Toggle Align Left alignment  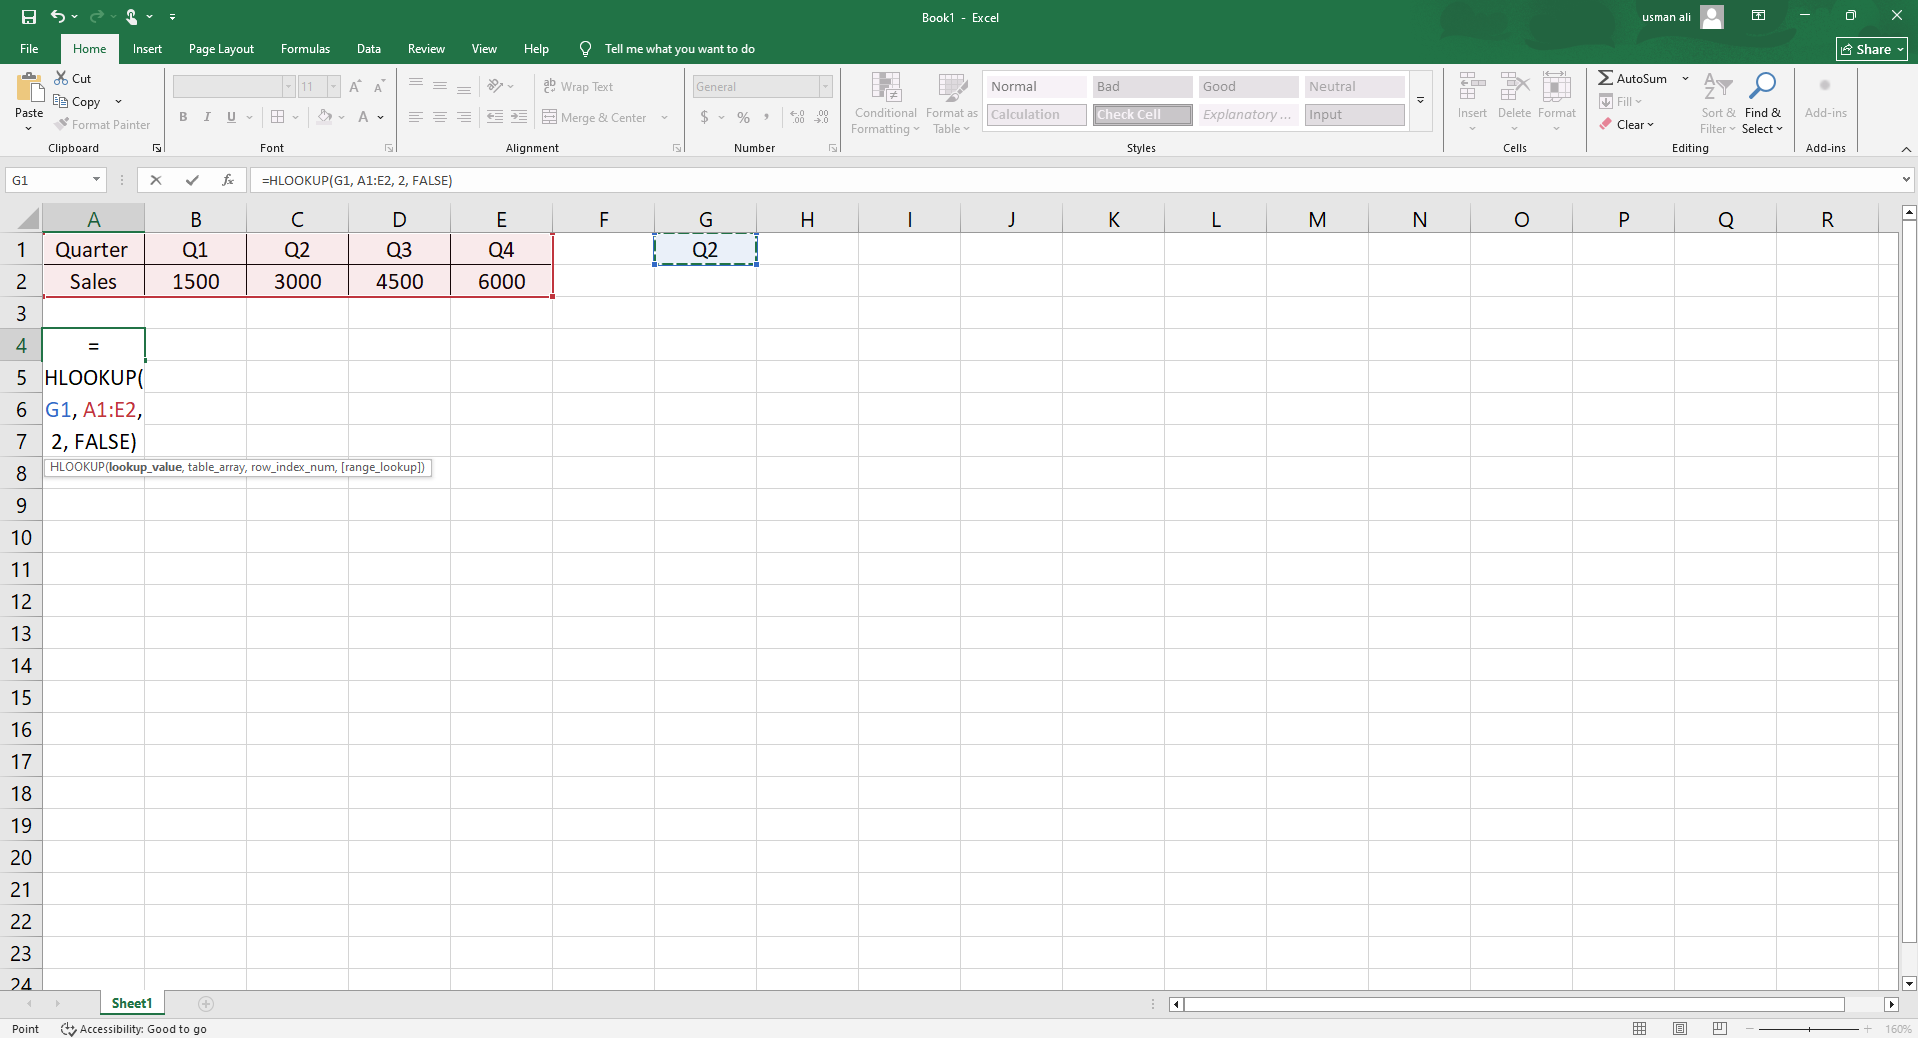416,117
